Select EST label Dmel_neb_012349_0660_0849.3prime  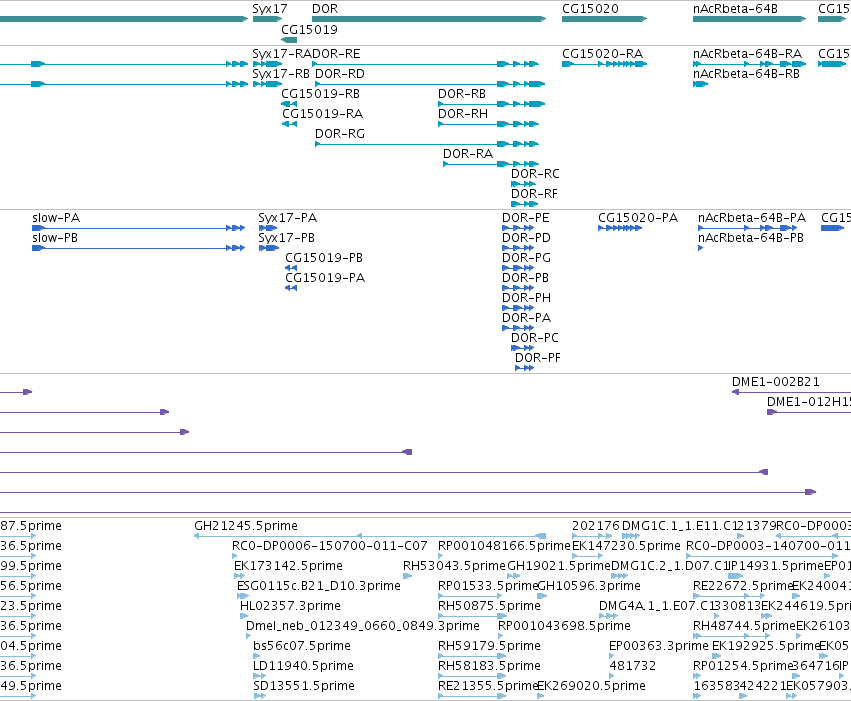[x=363, y=627]
